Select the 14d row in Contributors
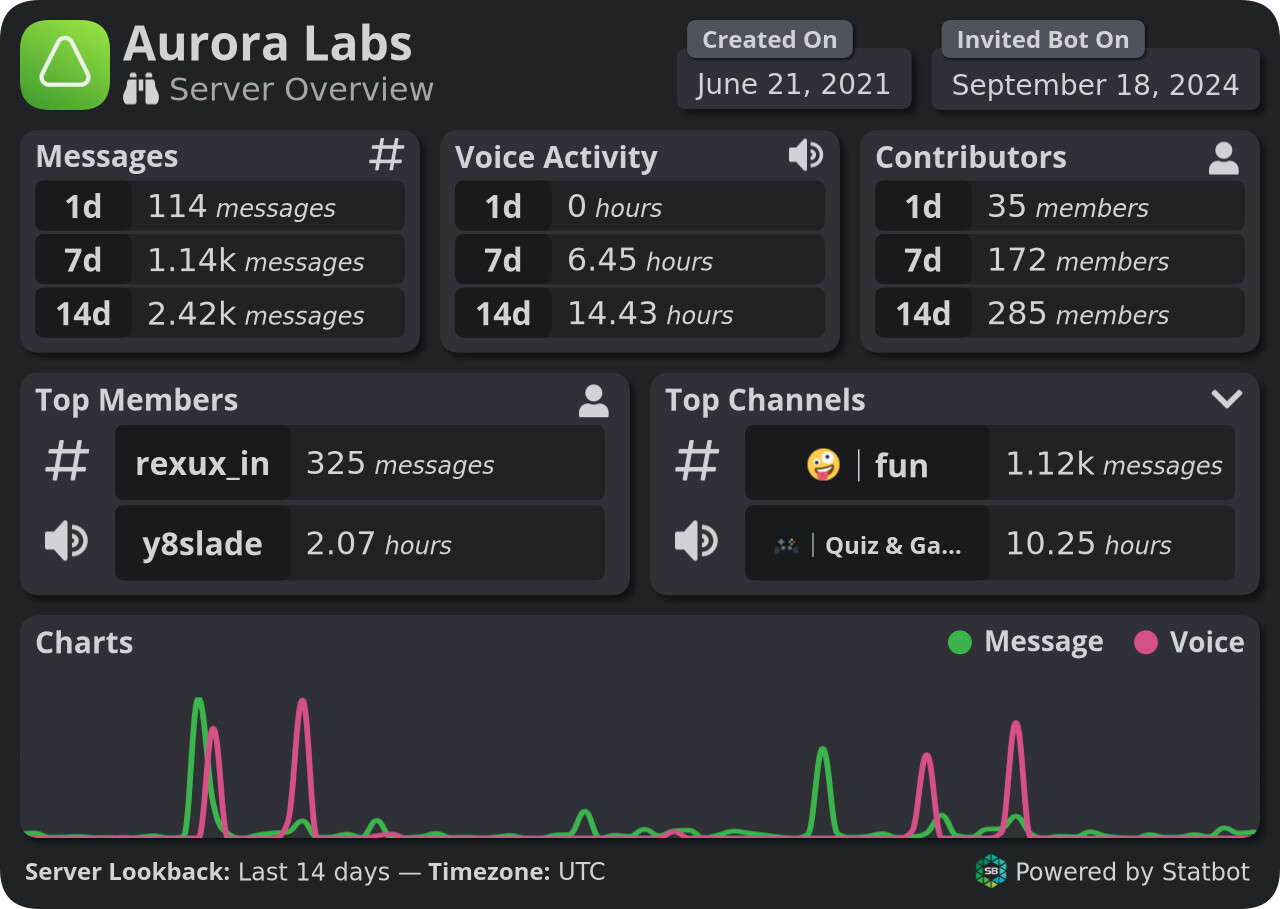Image resolution: width=1280 pixels, height=909 pixels. tap(1060, 315)
